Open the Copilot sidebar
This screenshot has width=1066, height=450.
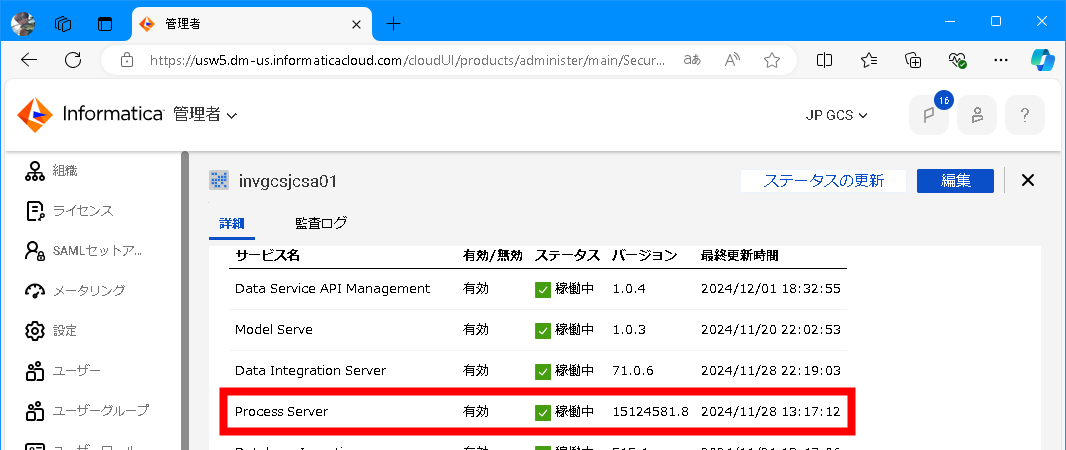click(x=1042, y=60)
